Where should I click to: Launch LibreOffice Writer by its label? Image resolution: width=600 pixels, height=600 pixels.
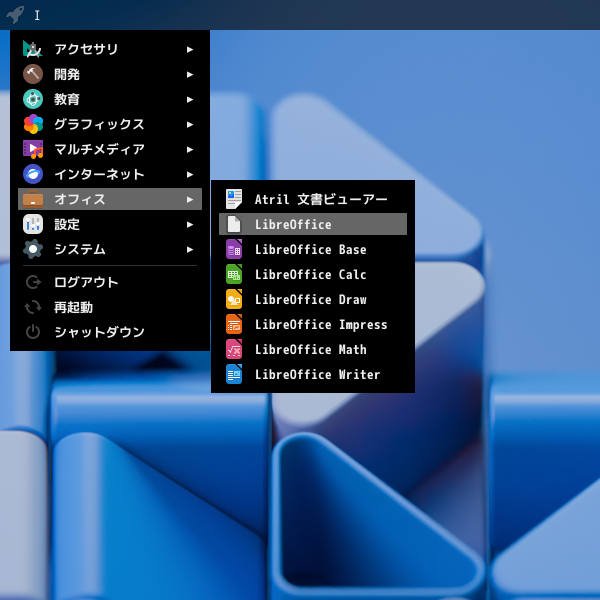pos(318,374)
